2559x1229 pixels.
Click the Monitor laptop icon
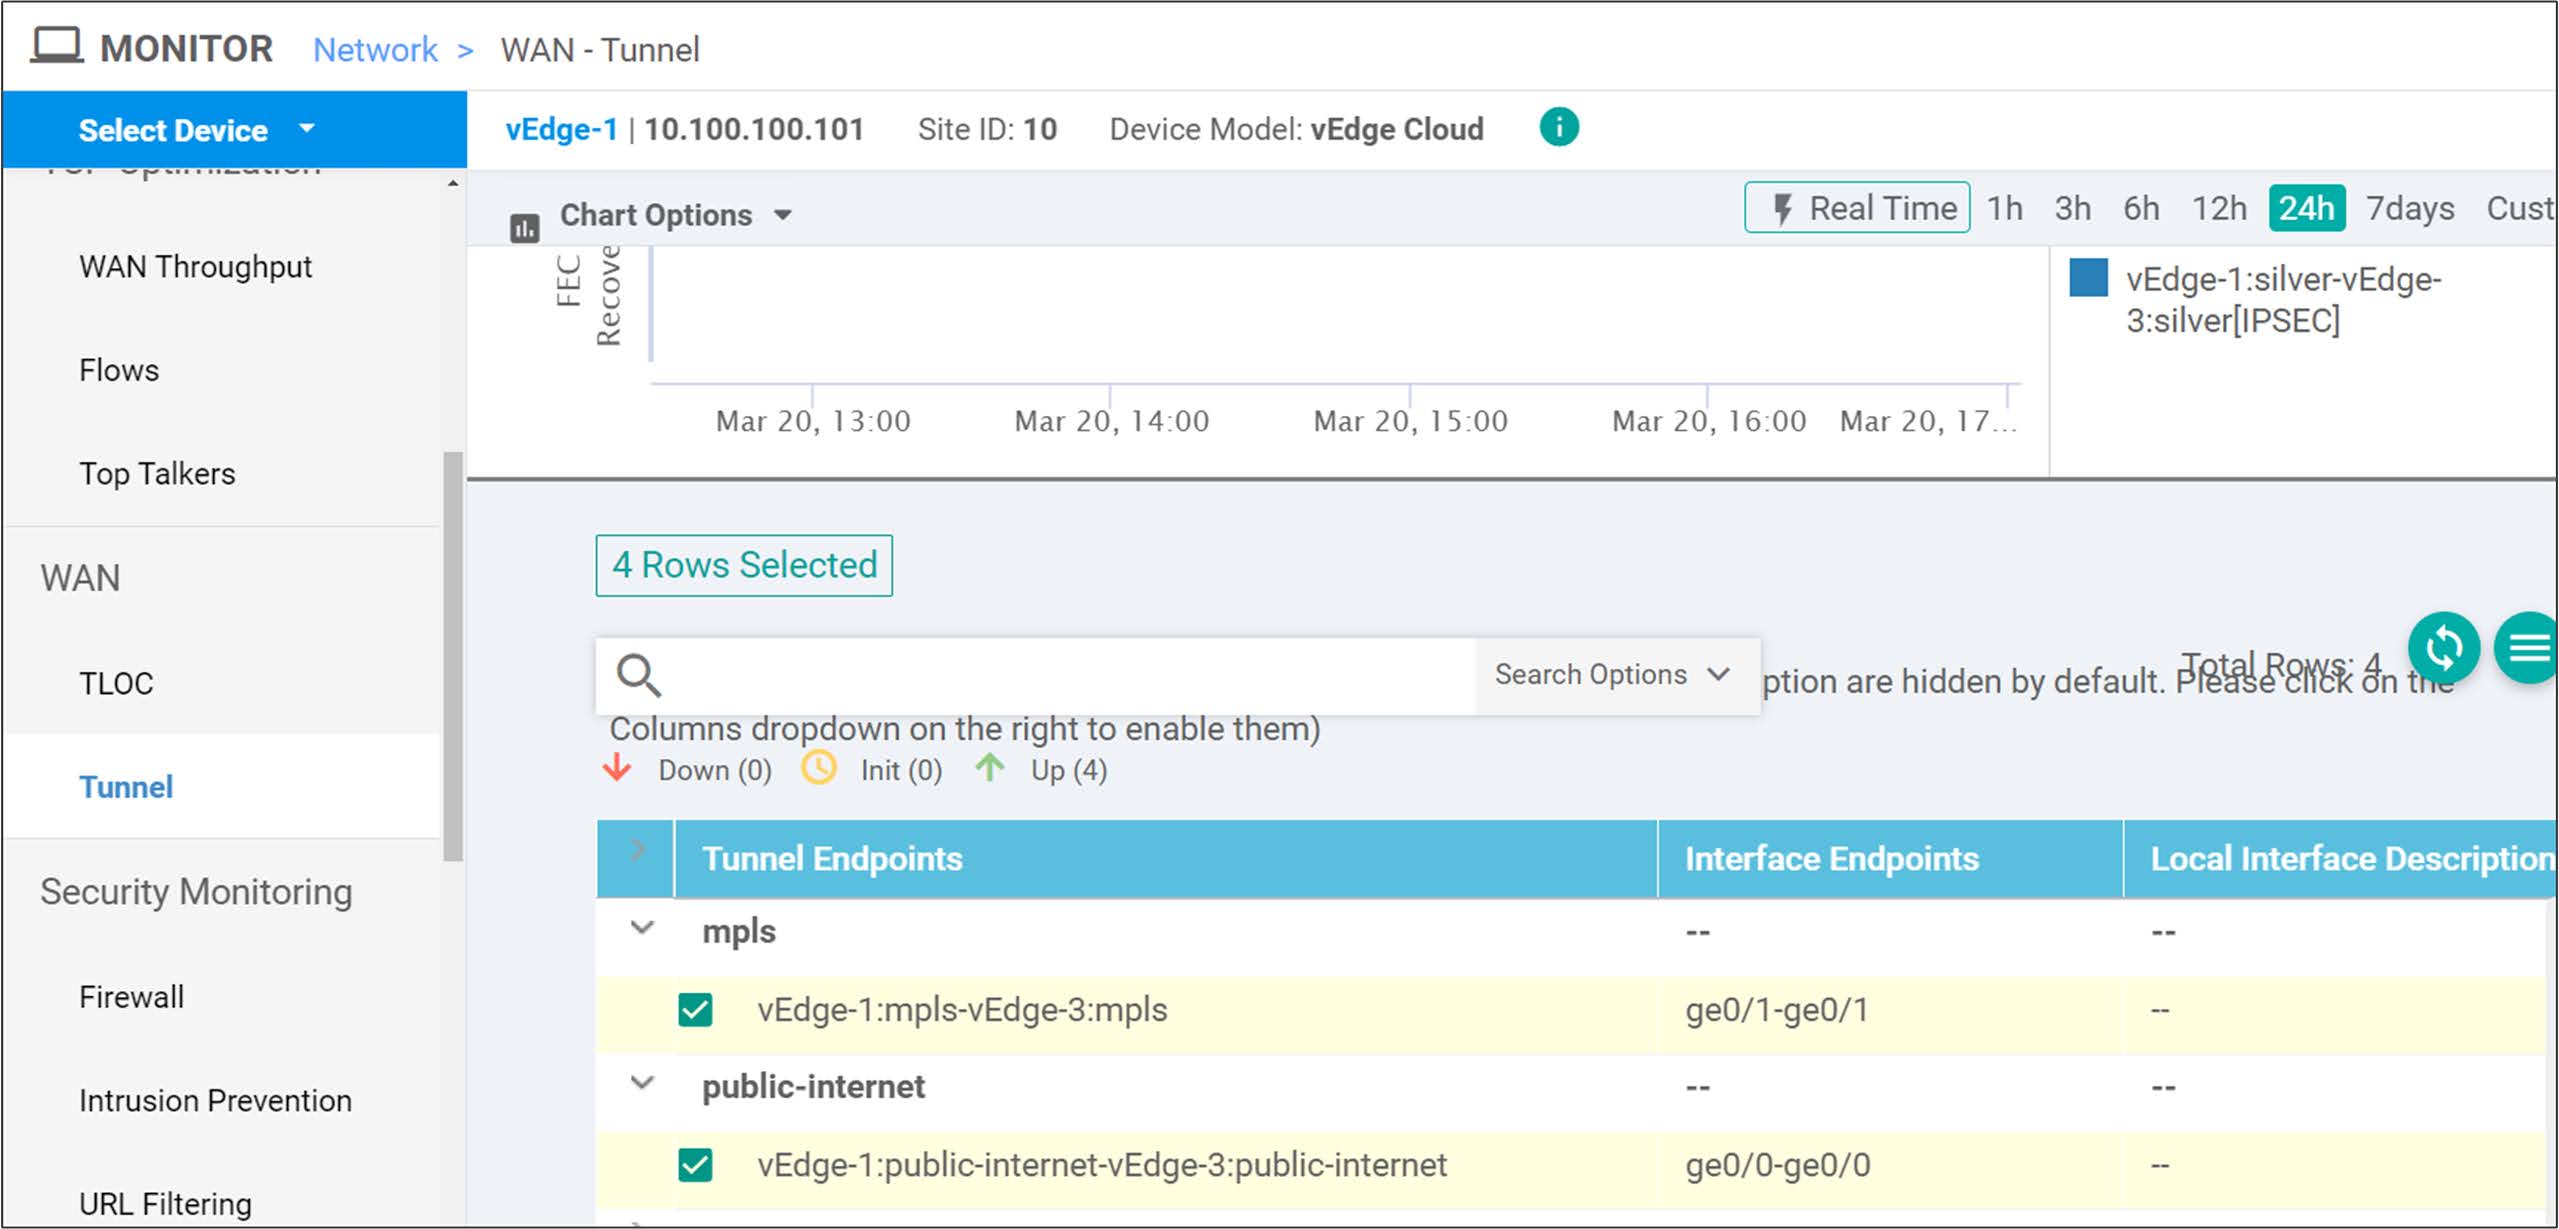(57, 45)
